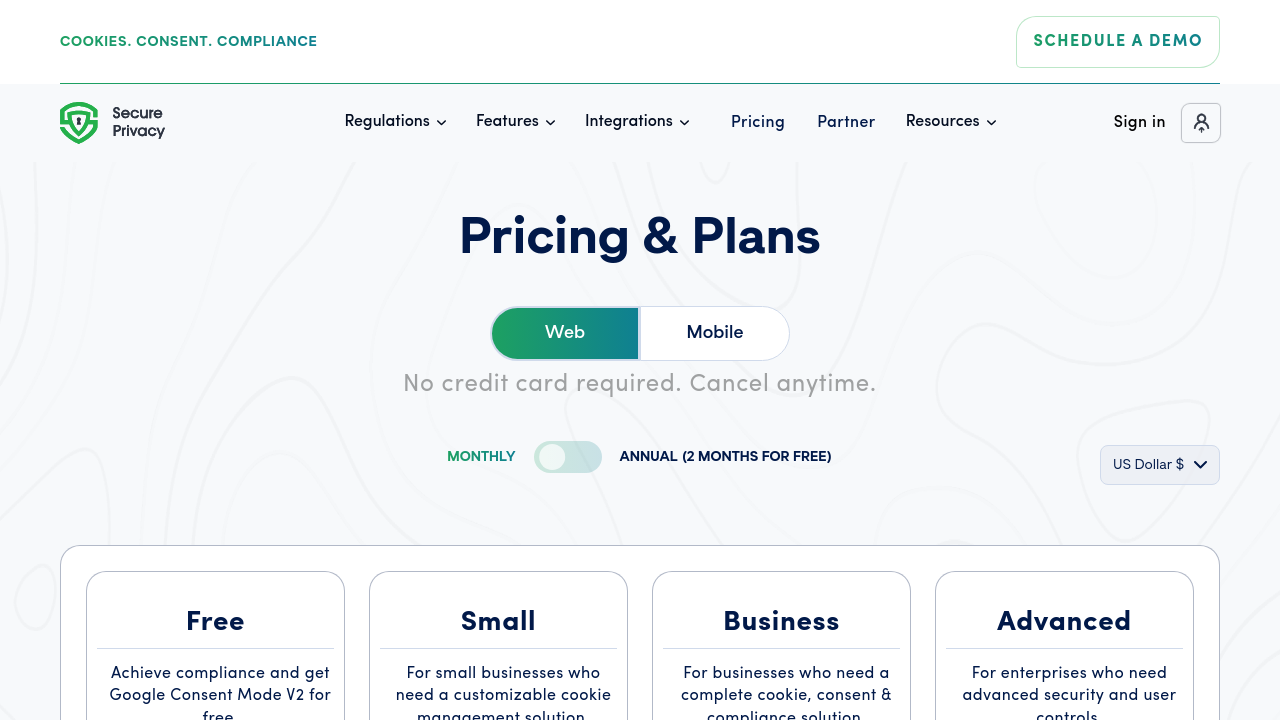Open the Pricing page link
Screen dimensions: 1280x720
(758, 122)
